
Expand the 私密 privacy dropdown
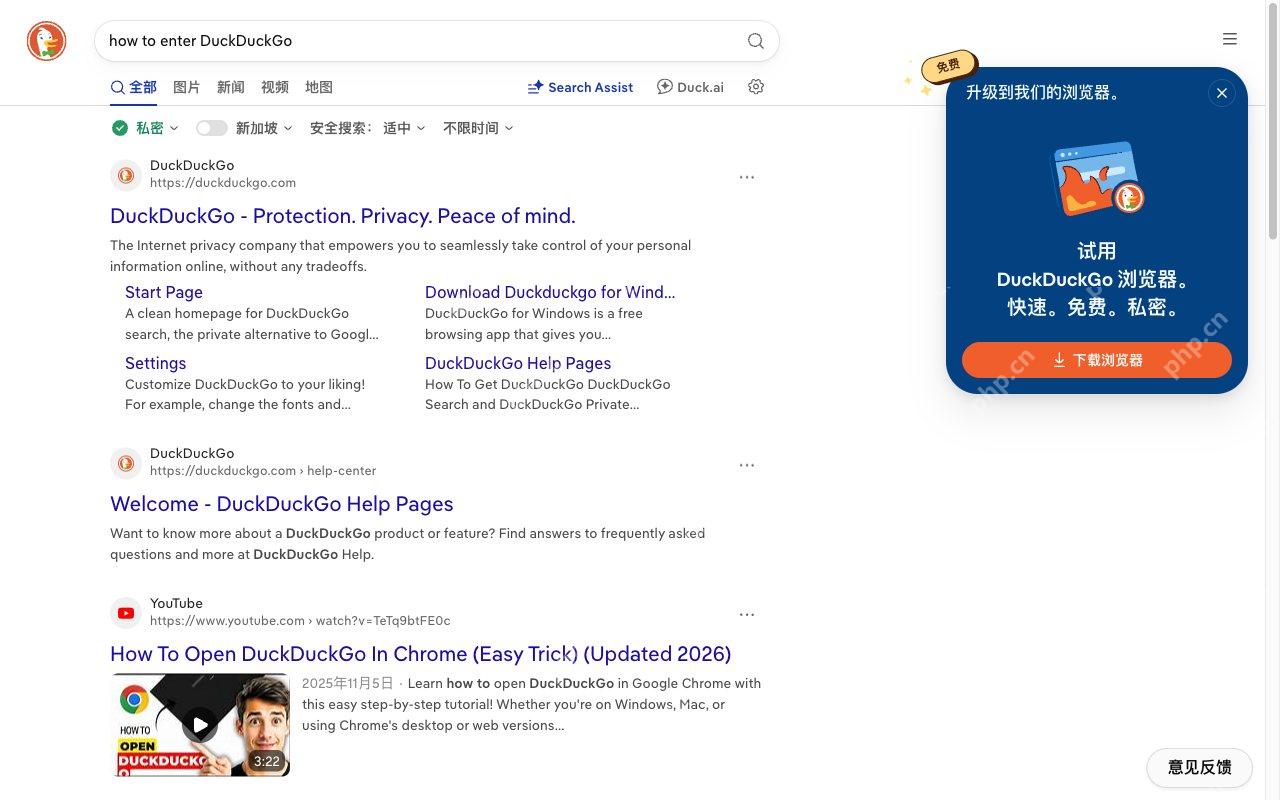point(146,128)
